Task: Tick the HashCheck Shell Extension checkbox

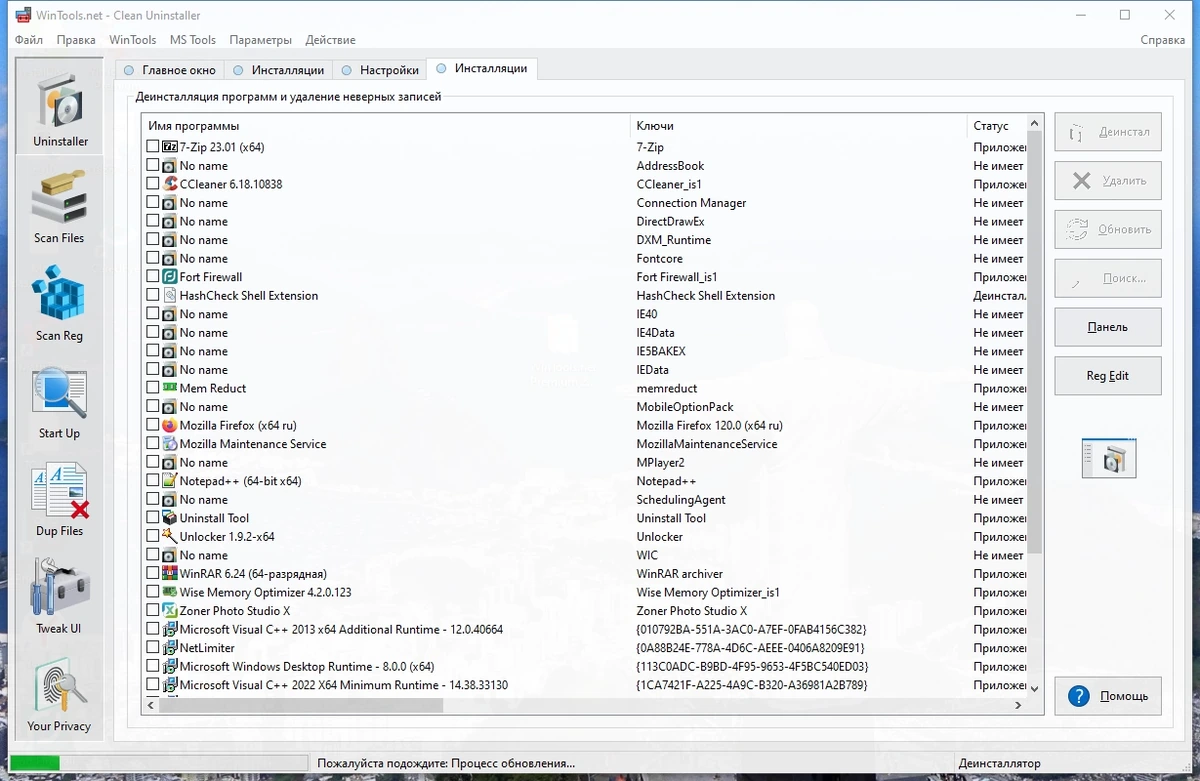Action: coord(153,295)
